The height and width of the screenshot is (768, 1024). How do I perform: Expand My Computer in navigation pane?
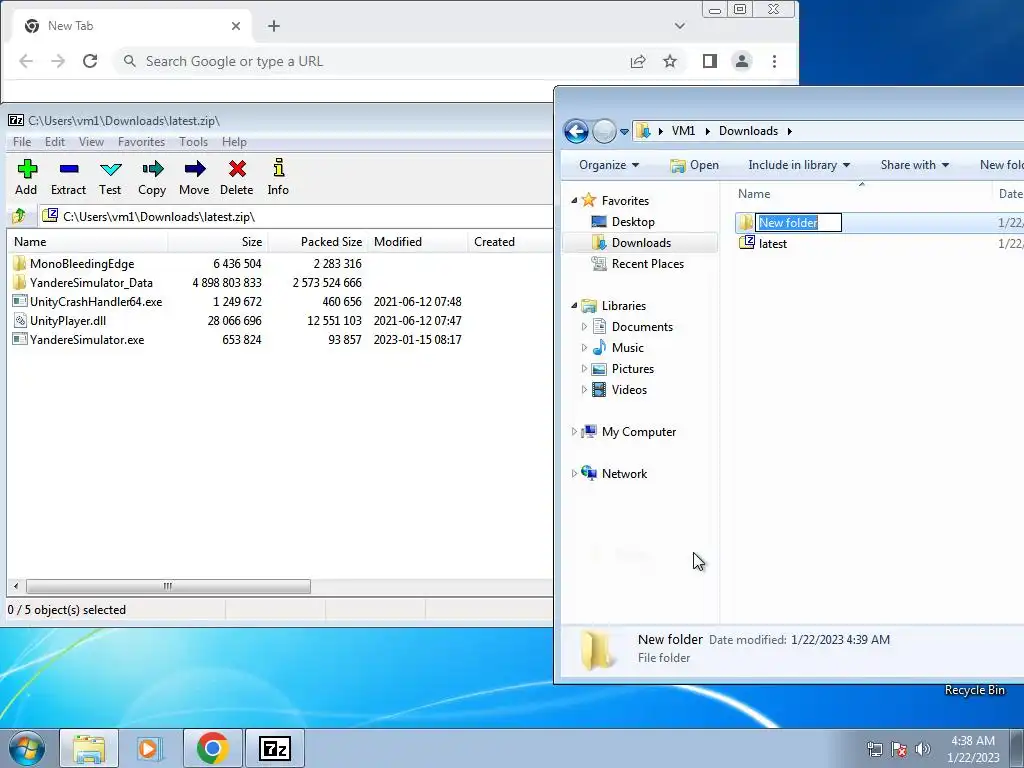coord(574,432)
